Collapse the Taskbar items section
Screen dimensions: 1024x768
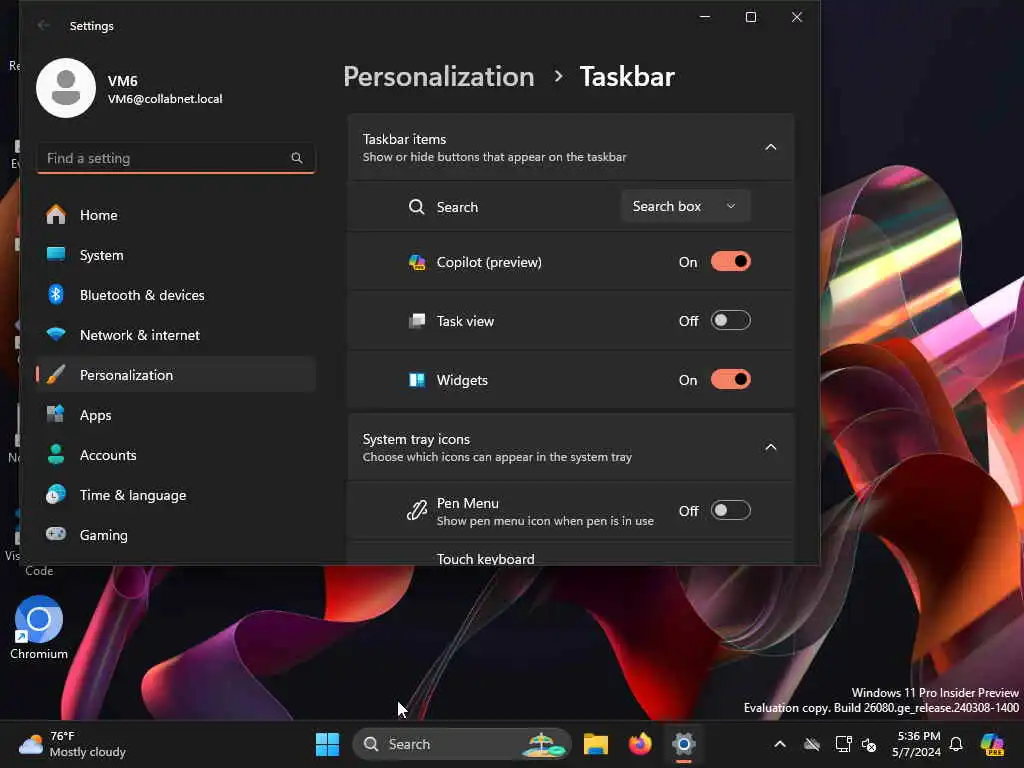[x=771, y=147]
